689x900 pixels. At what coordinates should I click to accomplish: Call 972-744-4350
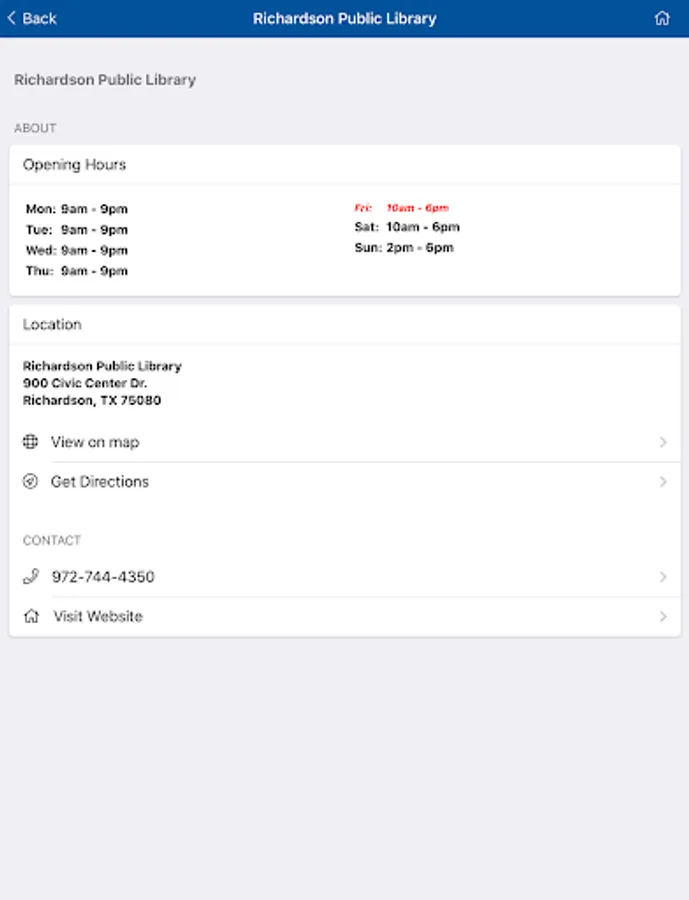(x=103, y=577)
